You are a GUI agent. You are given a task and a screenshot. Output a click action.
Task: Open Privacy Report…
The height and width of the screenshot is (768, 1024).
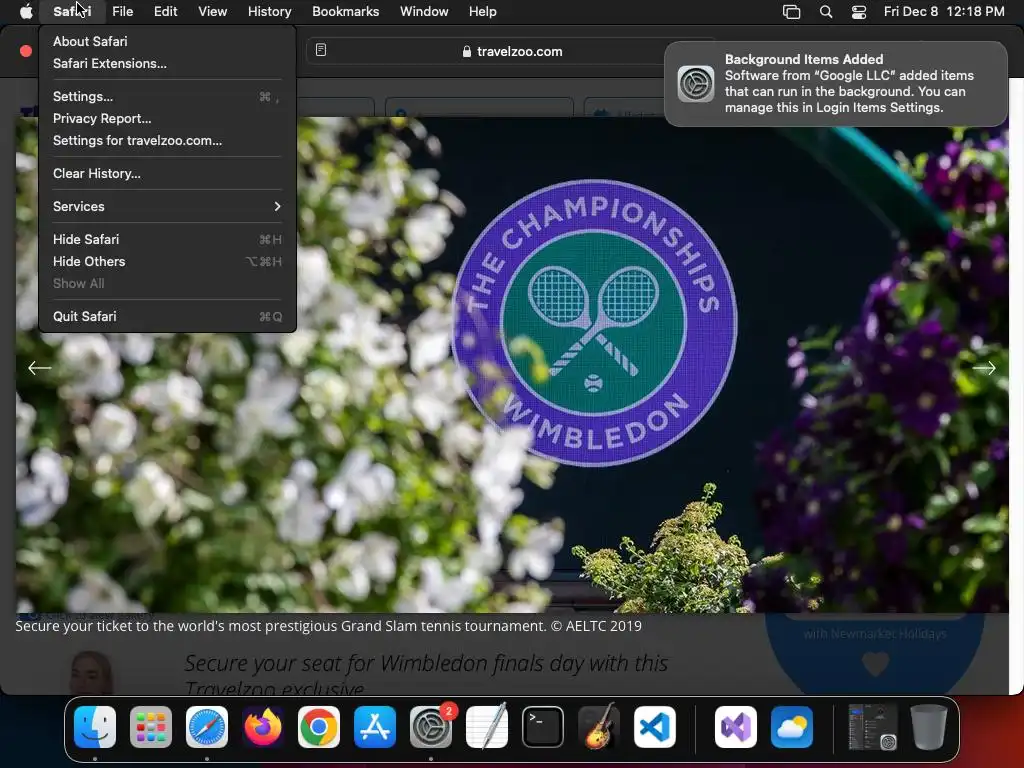(167, 118)
